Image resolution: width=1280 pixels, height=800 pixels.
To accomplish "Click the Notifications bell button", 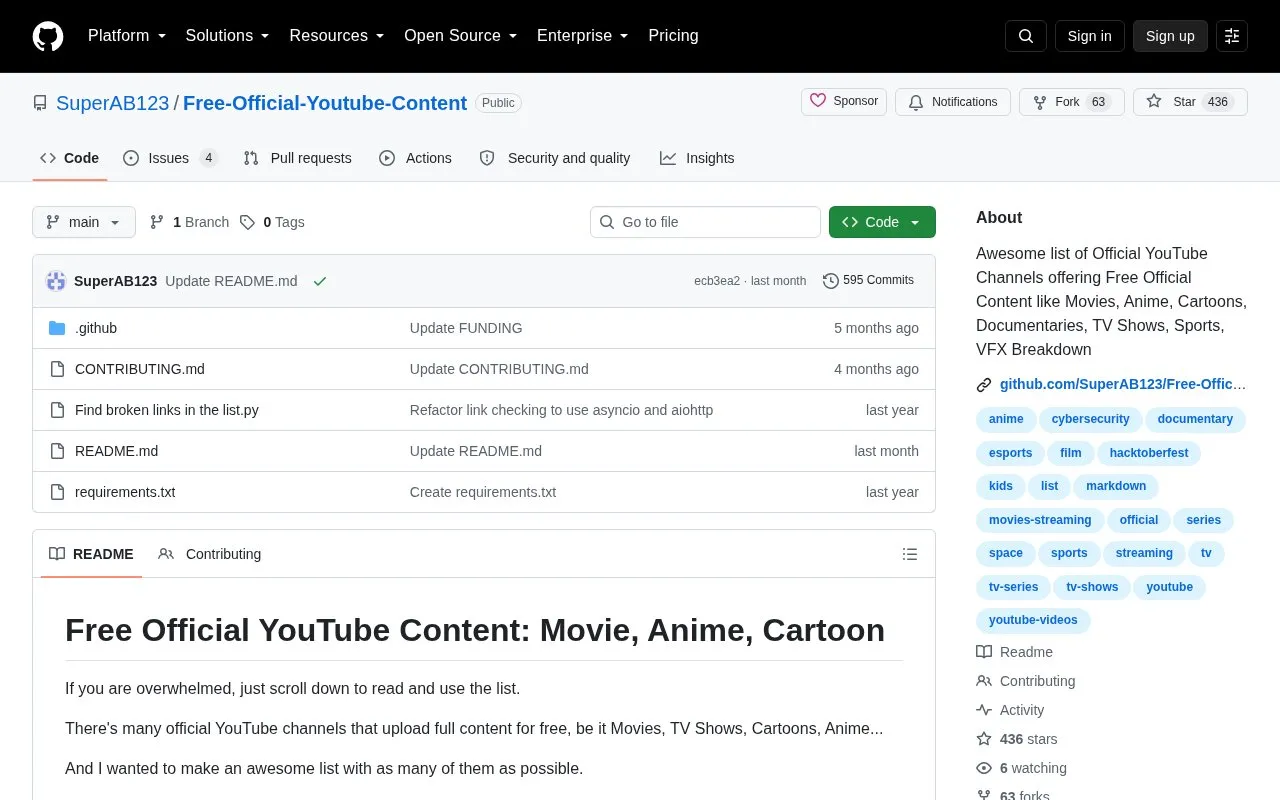I will coord(953,102).
